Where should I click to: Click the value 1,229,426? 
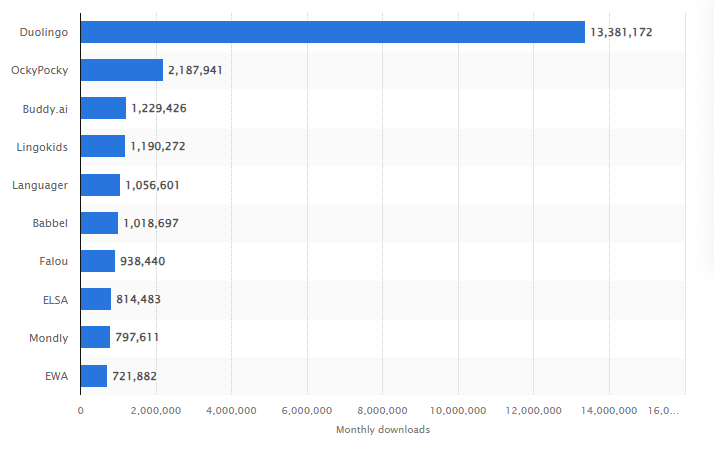[x=159, y=108]
